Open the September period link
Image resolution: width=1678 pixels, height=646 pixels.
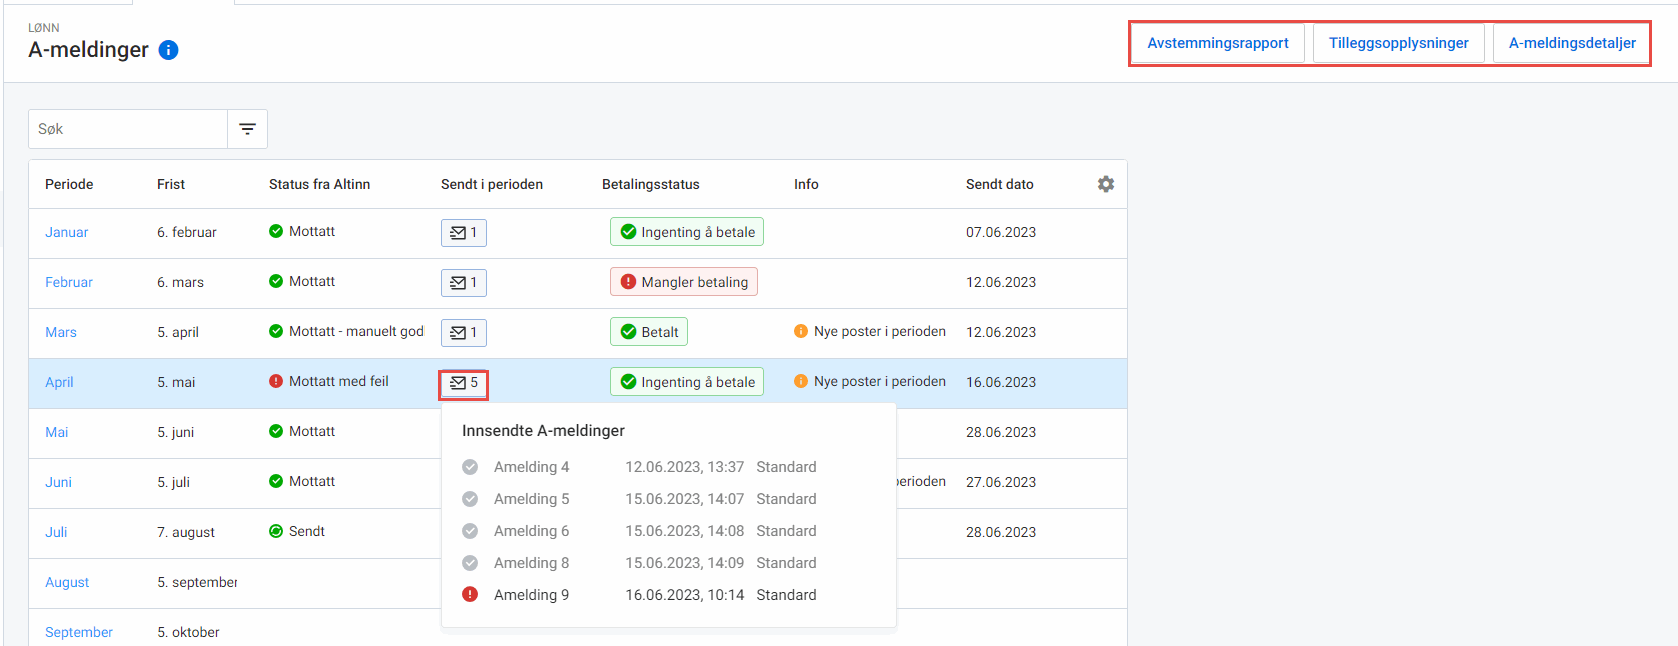[79, 632]
